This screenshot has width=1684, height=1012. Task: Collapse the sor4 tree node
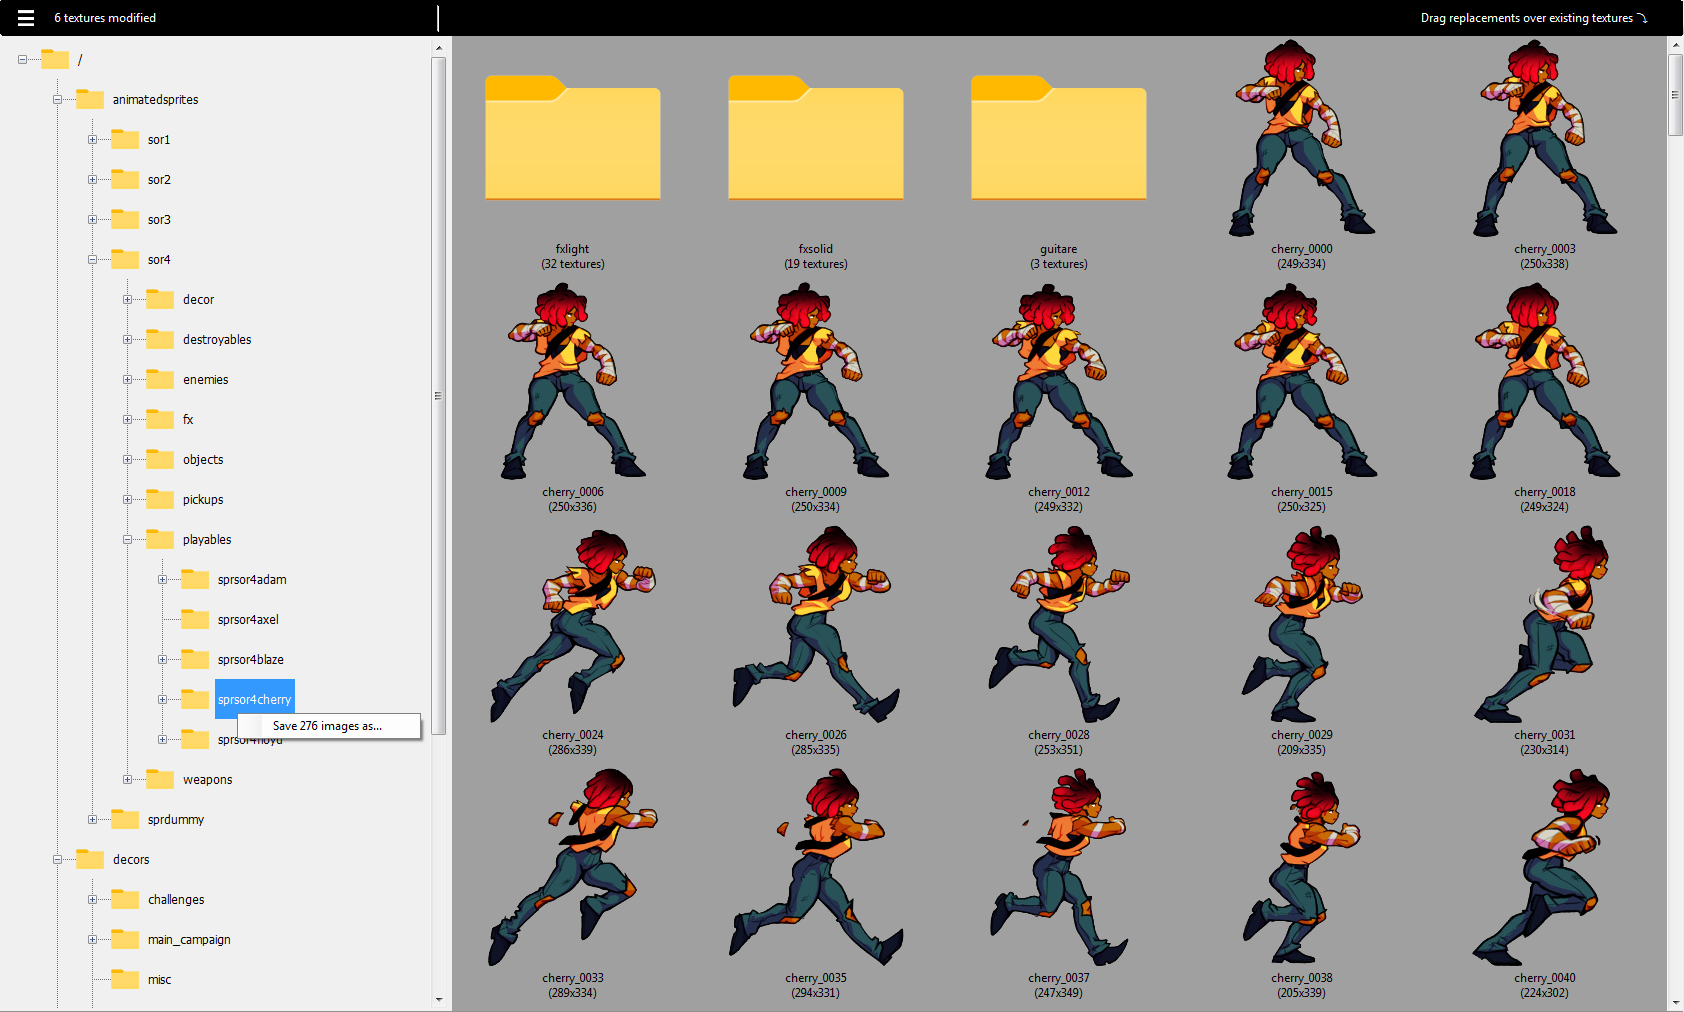coord(92,260)
